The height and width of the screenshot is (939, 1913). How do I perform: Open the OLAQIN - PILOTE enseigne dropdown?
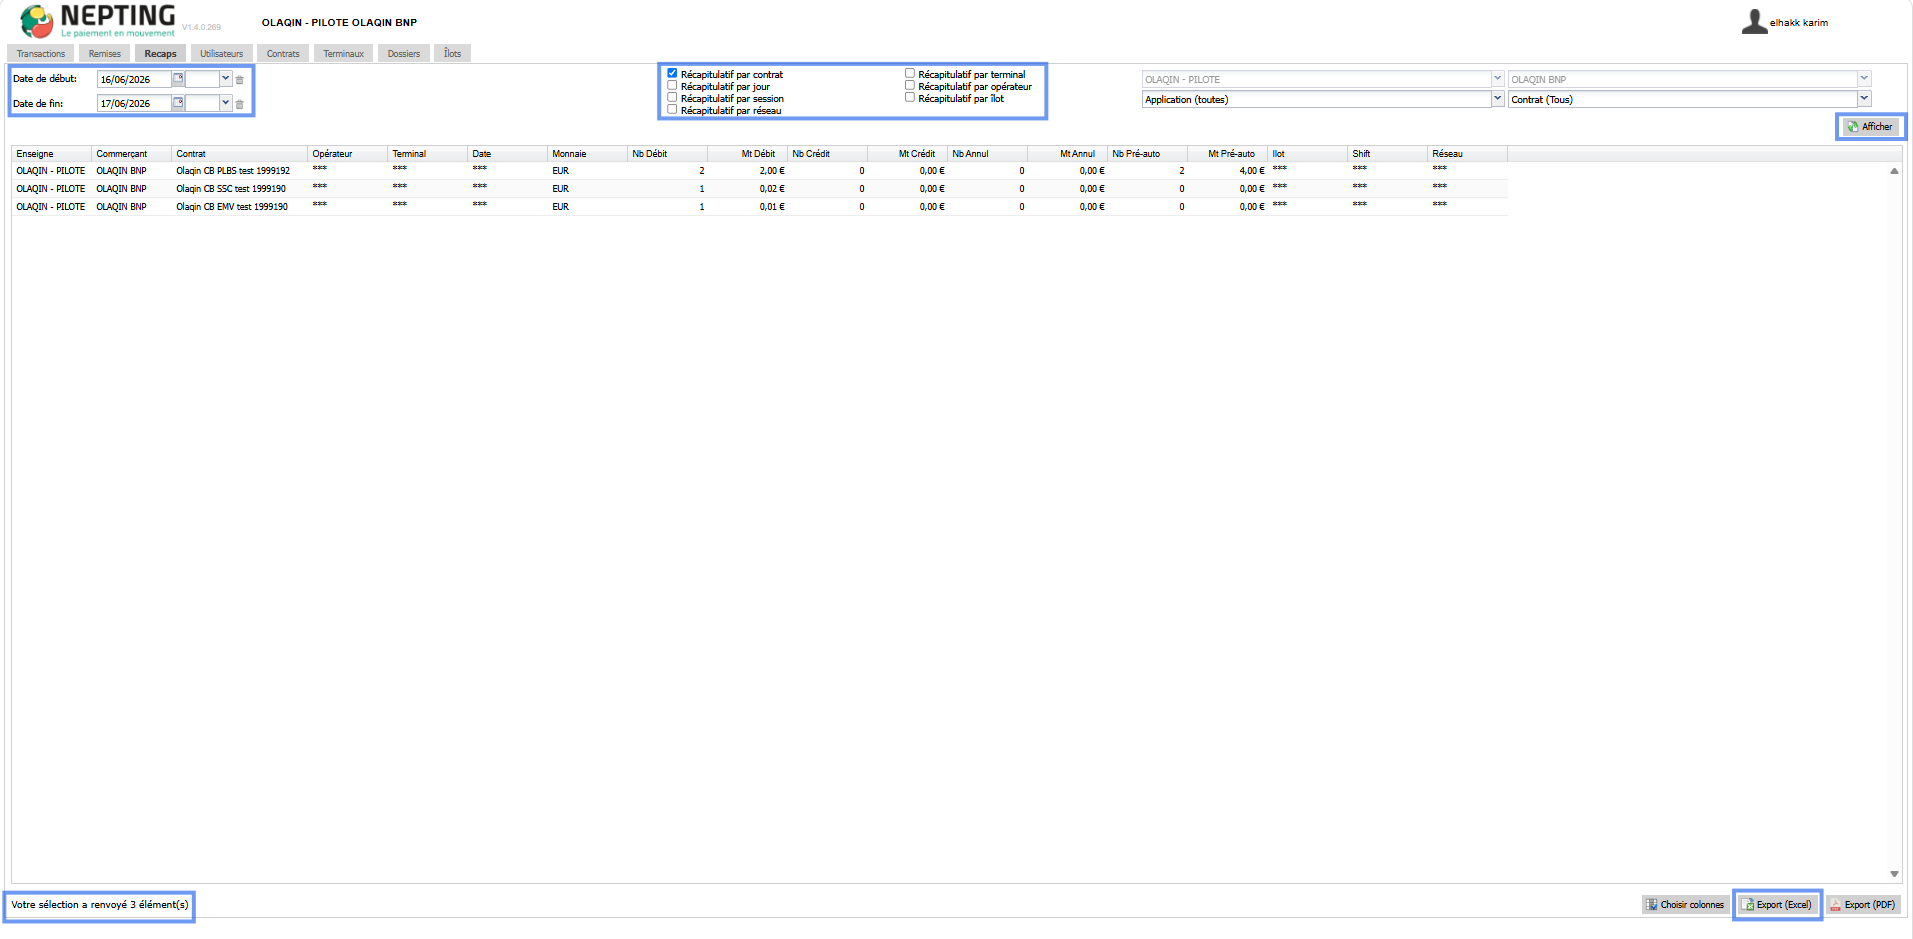click(x=1497, y=79)
